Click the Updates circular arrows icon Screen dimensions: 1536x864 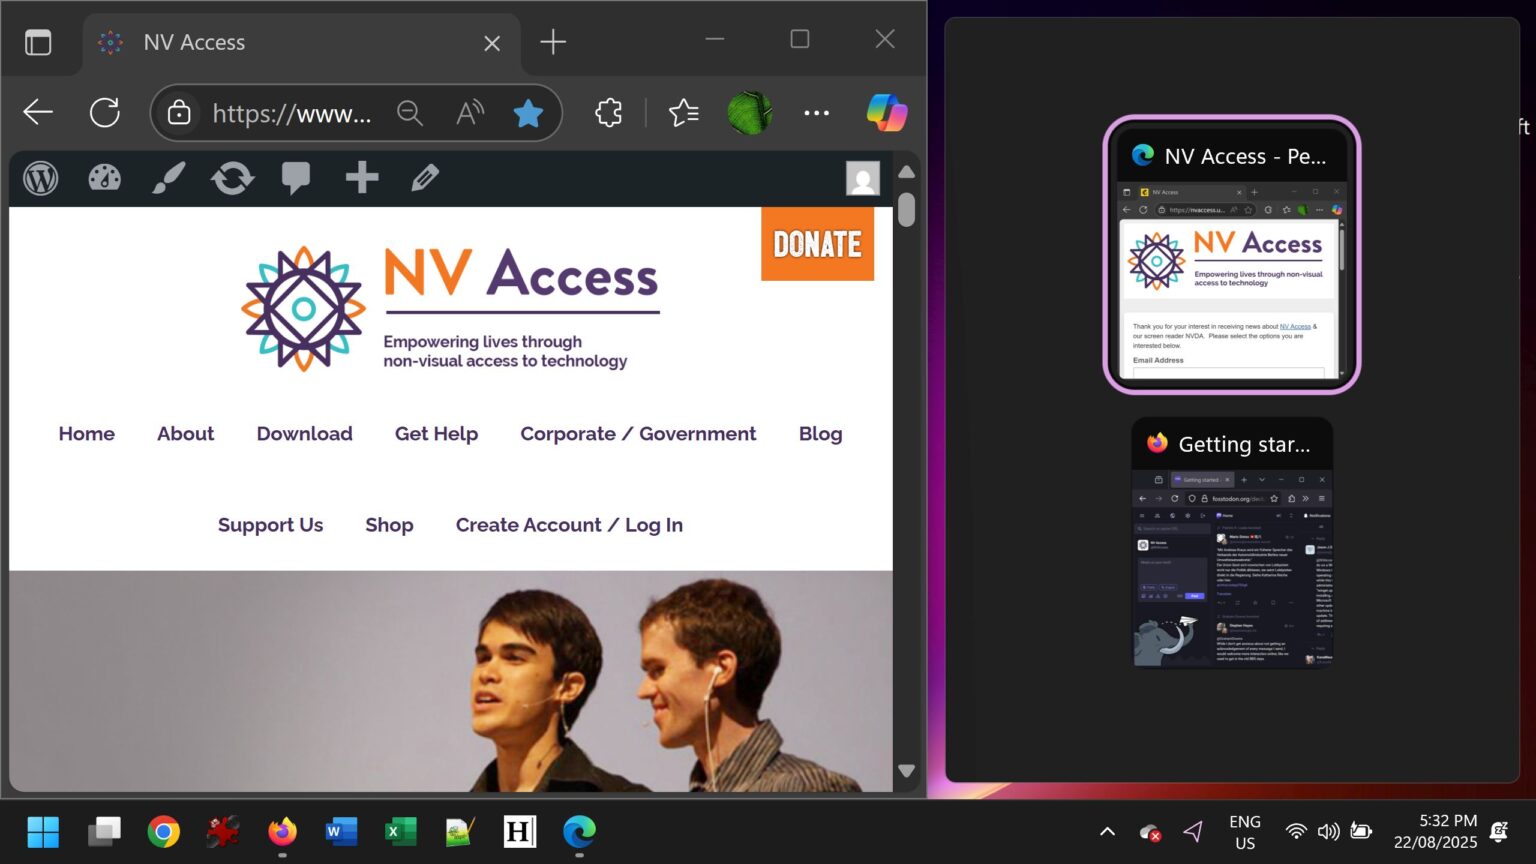click(231, 178)
